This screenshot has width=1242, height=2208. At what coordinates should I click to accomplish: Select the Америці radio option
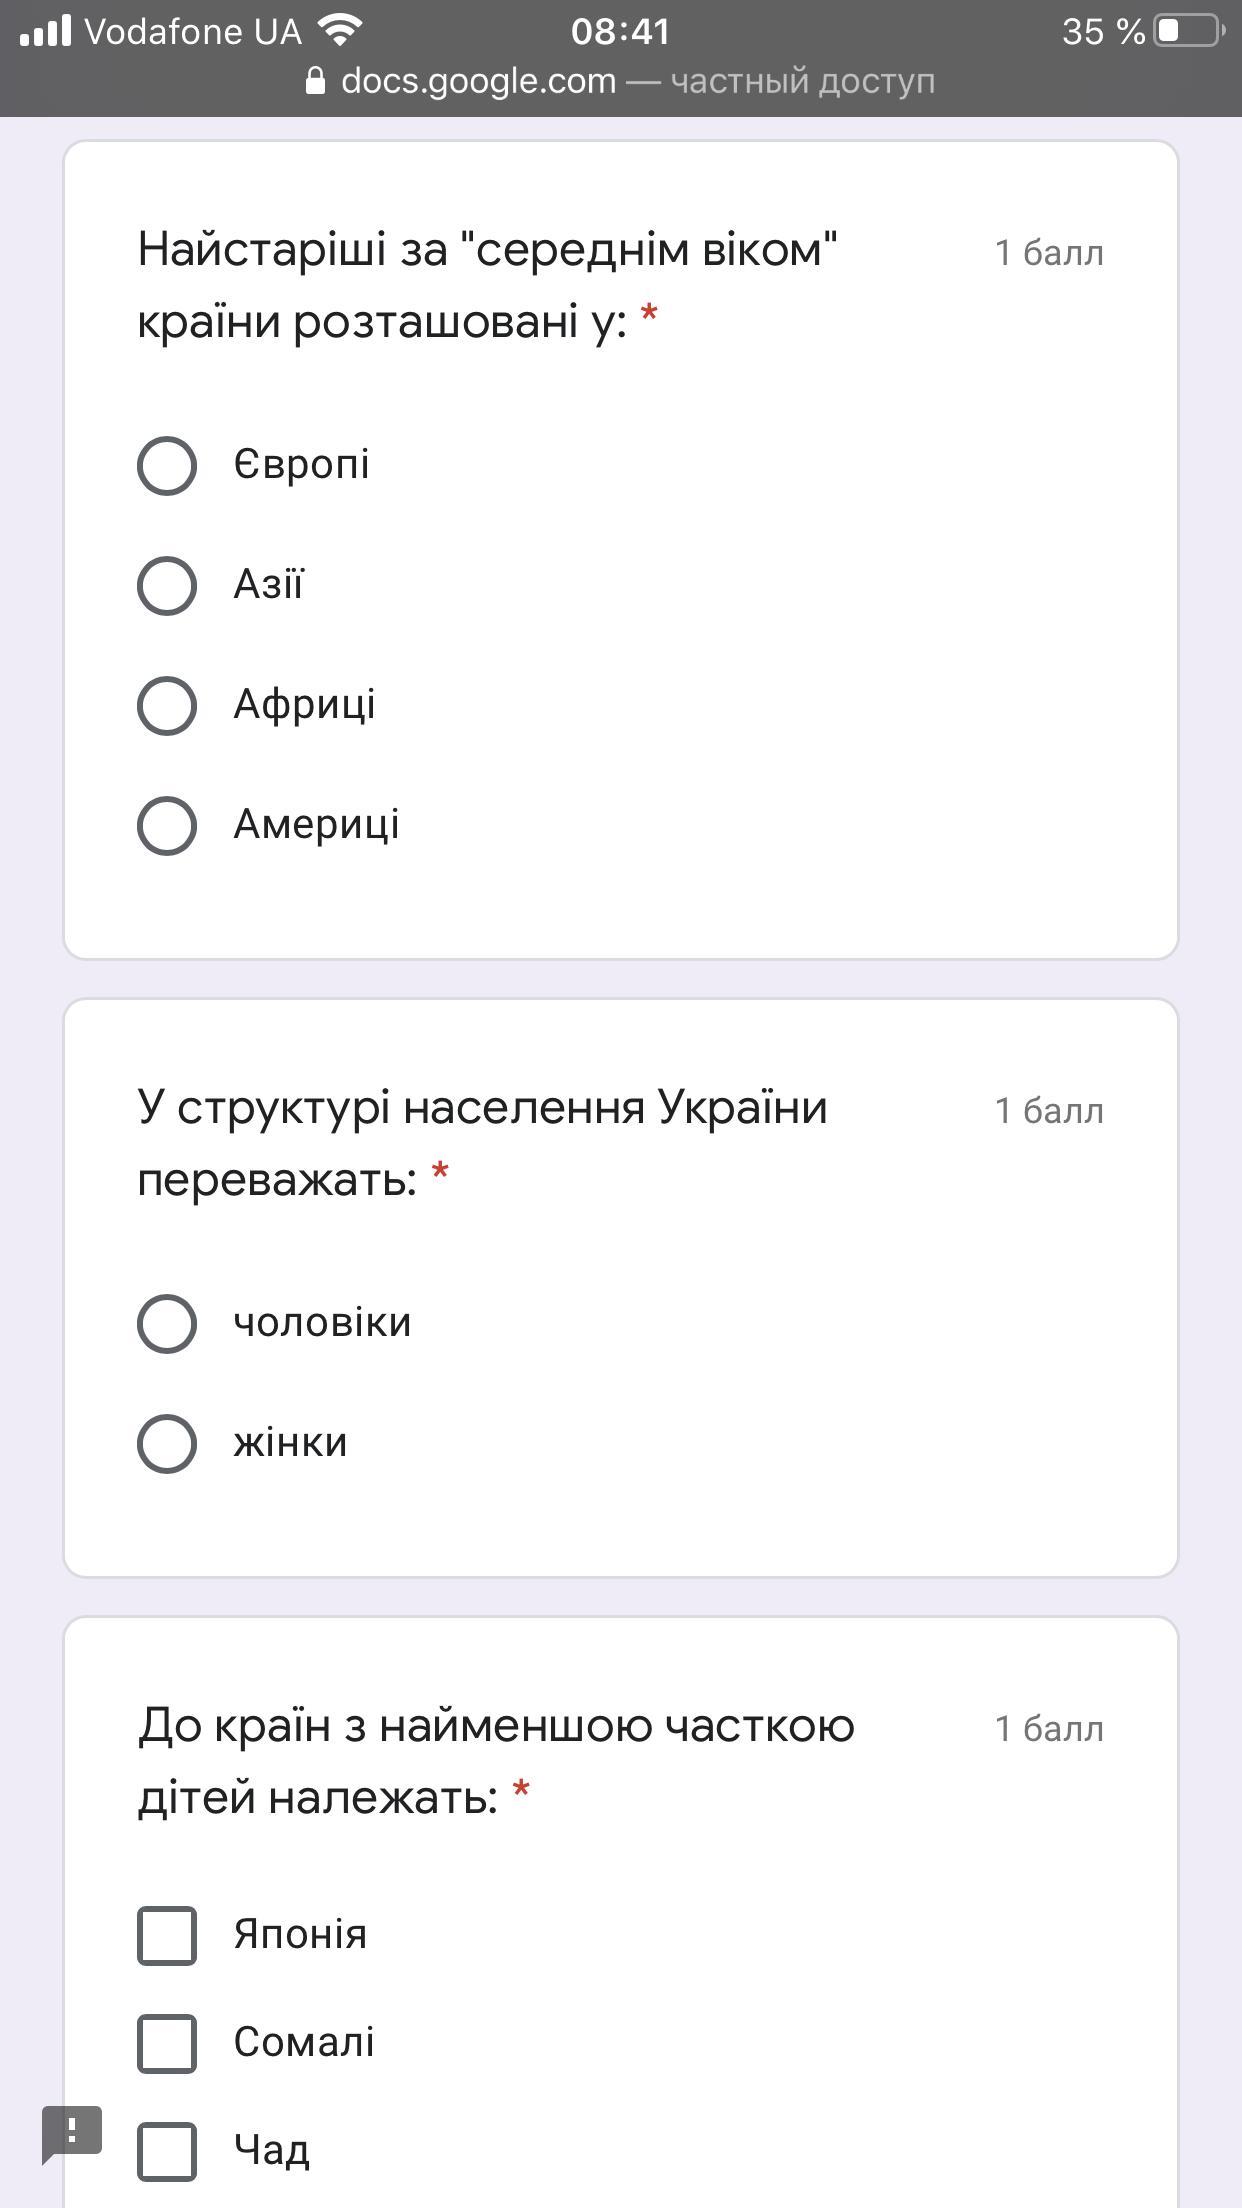[x=167, y=825]
